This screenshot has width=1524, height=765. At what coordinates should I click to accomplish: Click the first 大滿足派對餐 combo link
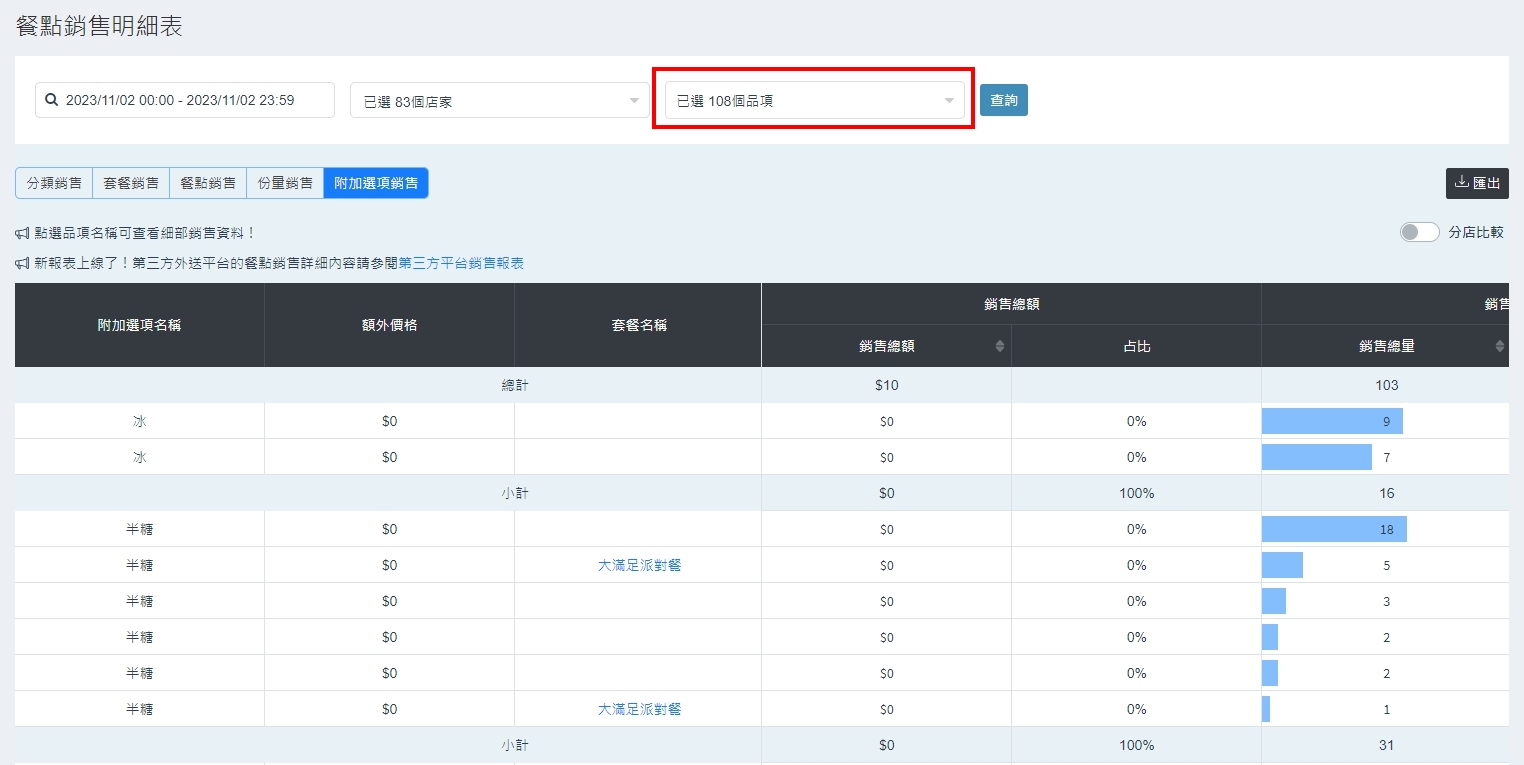[639, 565]
